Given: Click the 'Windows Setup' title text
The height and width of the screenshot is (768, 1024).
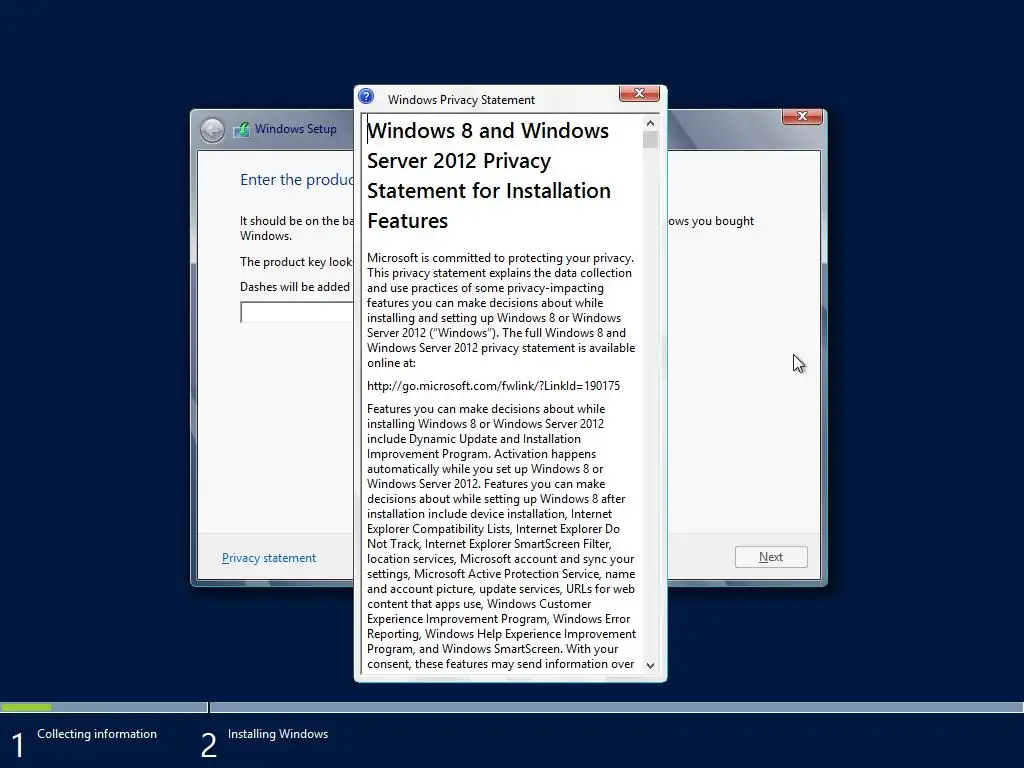Looking at the screenshot, I should tap(295, 129).
